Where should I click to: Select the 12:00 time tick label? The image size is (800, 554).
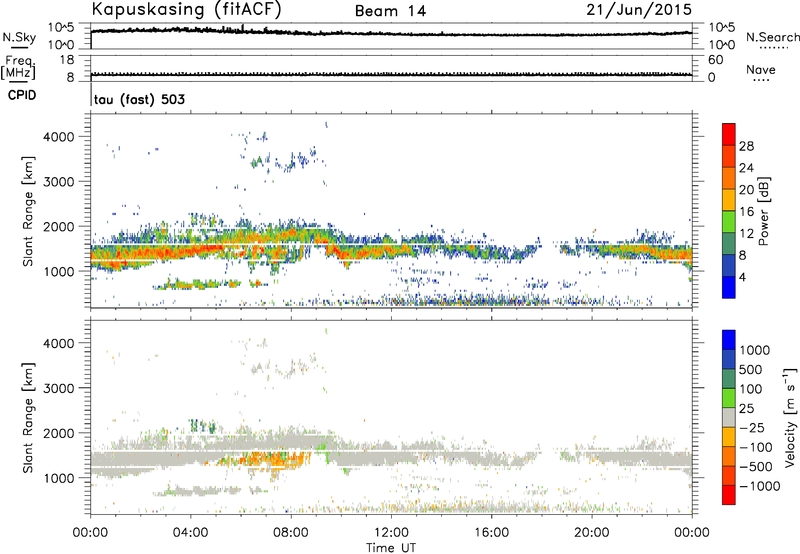click(x=391, y=533)
